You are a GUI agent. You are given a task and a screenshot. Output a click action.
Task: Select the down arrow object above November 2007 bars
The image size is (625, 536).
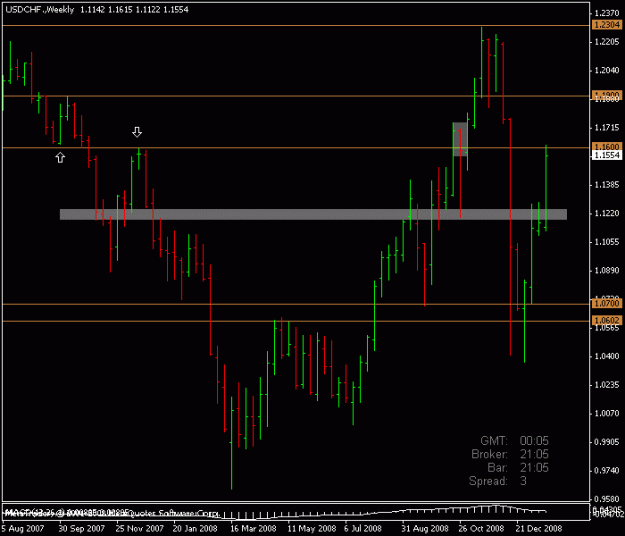click(x=137, y=132)
